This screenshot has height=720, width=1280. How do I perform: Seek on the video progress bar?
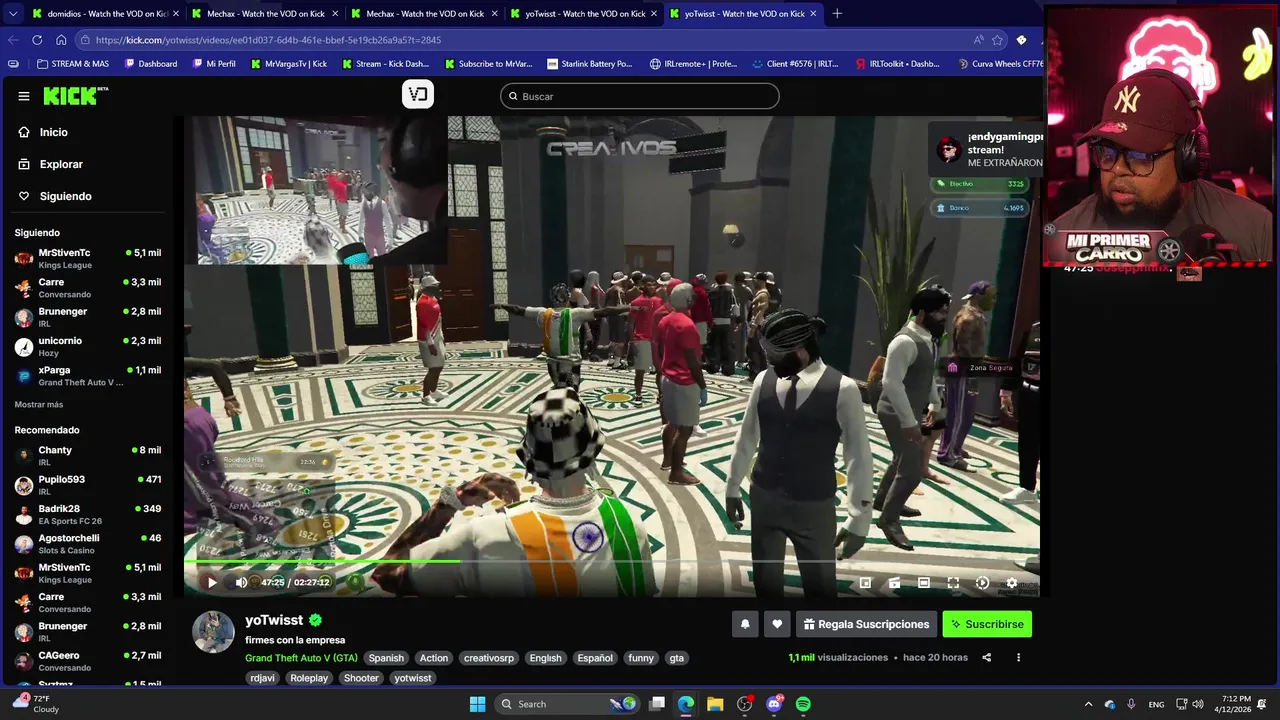(612, 562)
